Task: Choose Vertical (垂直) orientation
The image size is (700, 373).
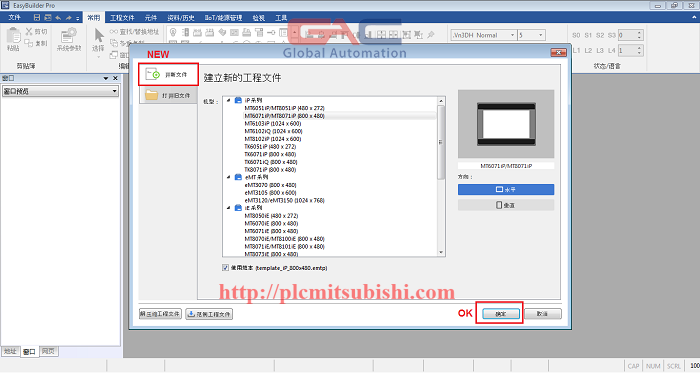Action: pos(506,205)
